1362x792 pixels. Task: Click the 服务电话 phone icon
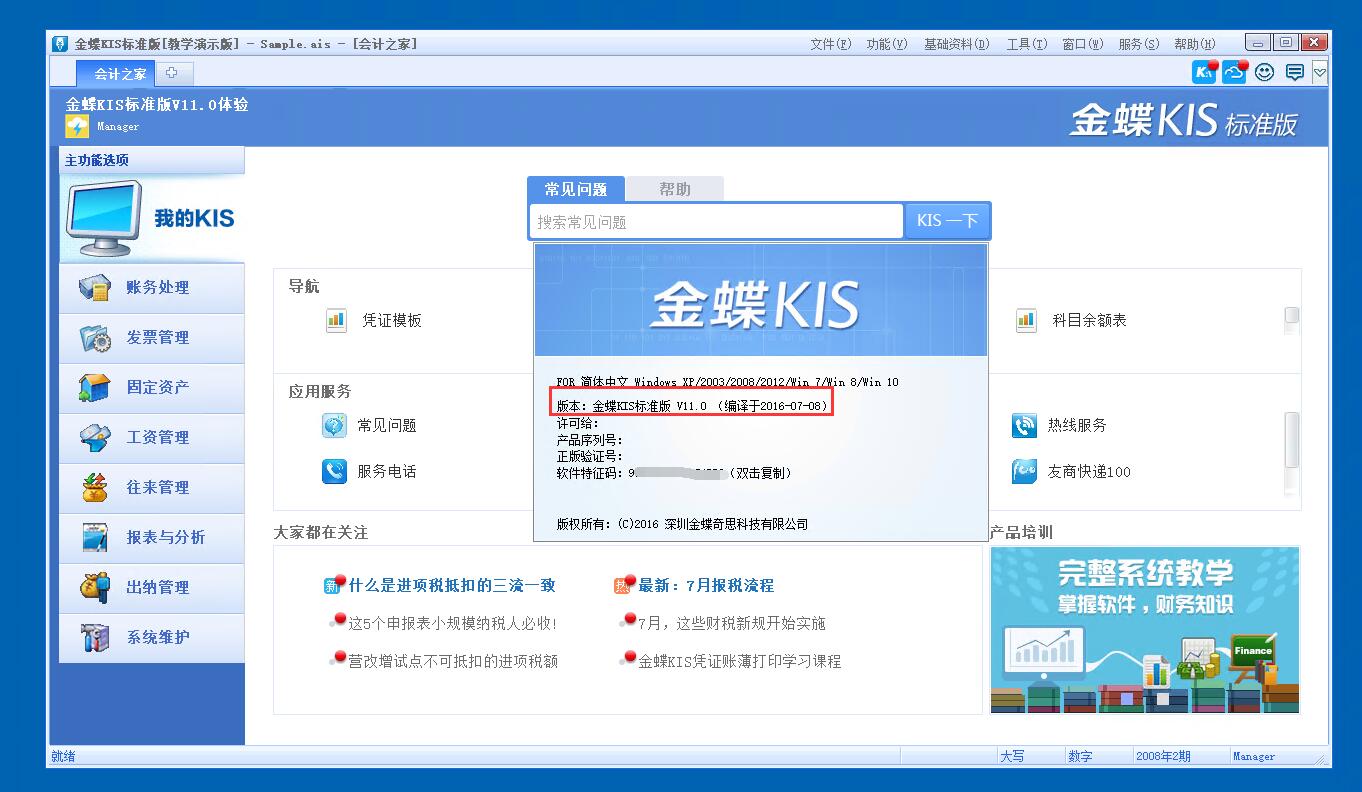(x=334, y=471)
